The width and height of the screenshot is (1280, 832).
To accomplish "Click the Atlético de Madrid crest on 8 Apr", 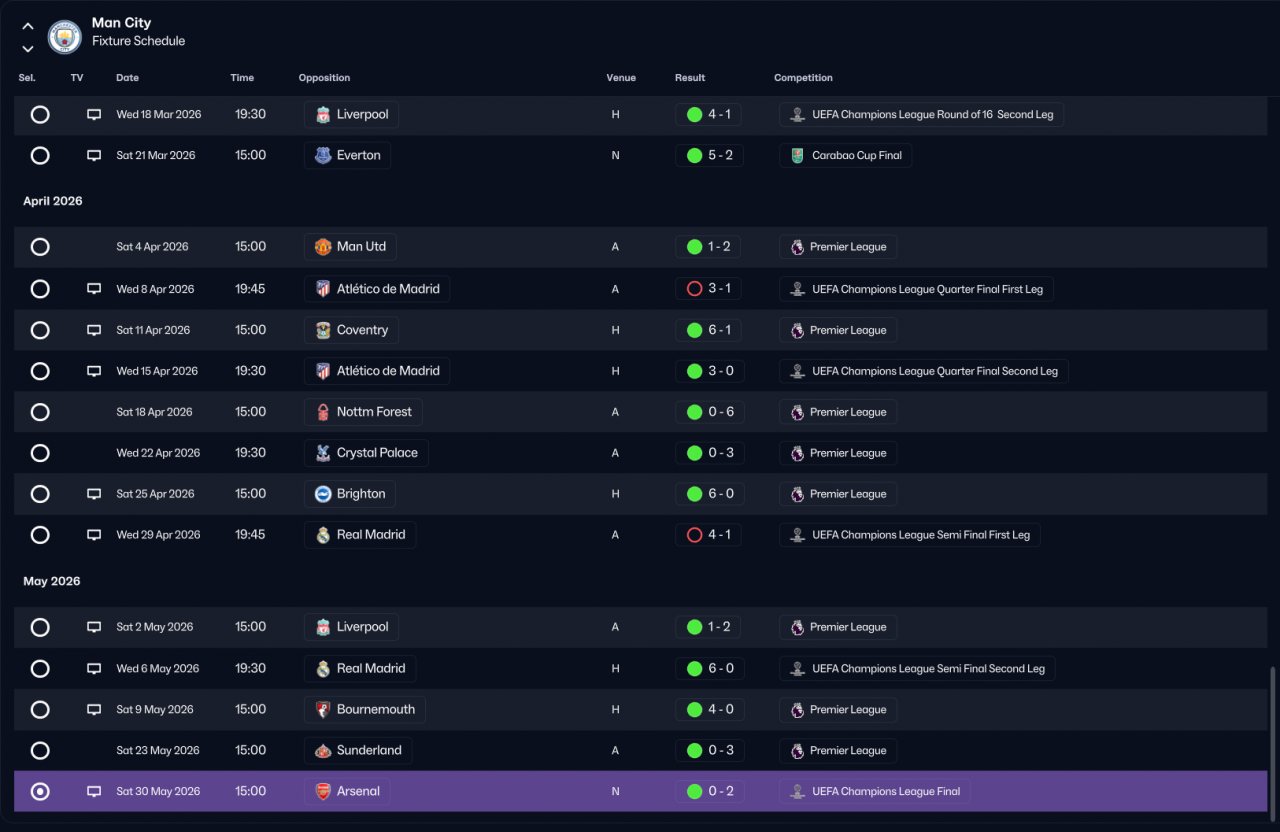I will (323, 289).
